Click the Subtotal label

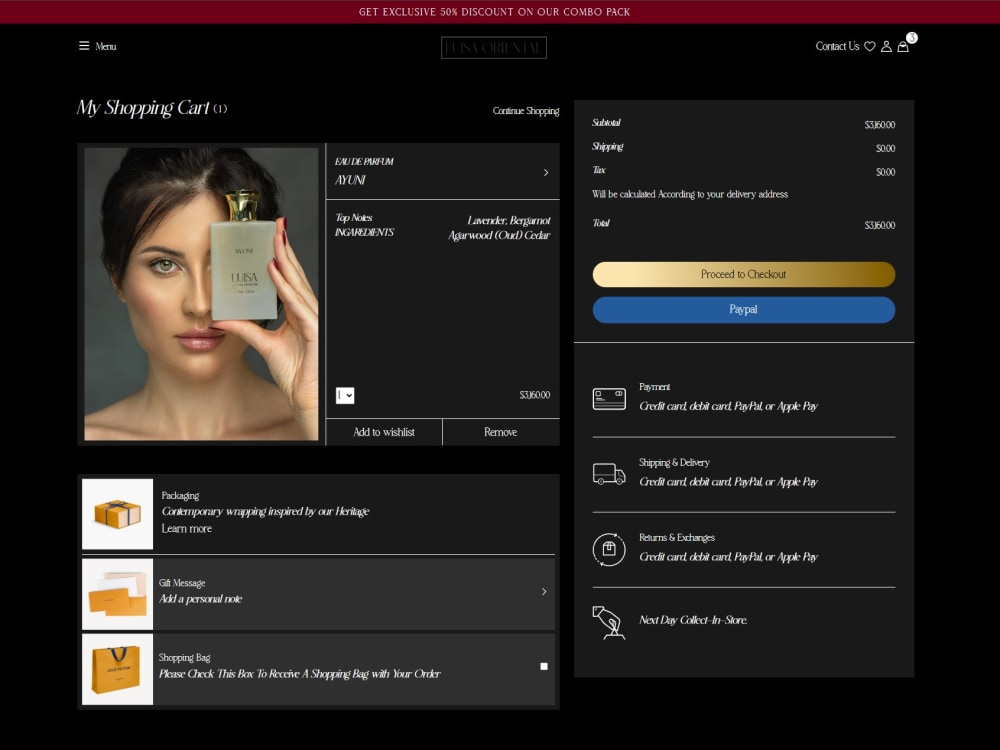coord(606,122)
